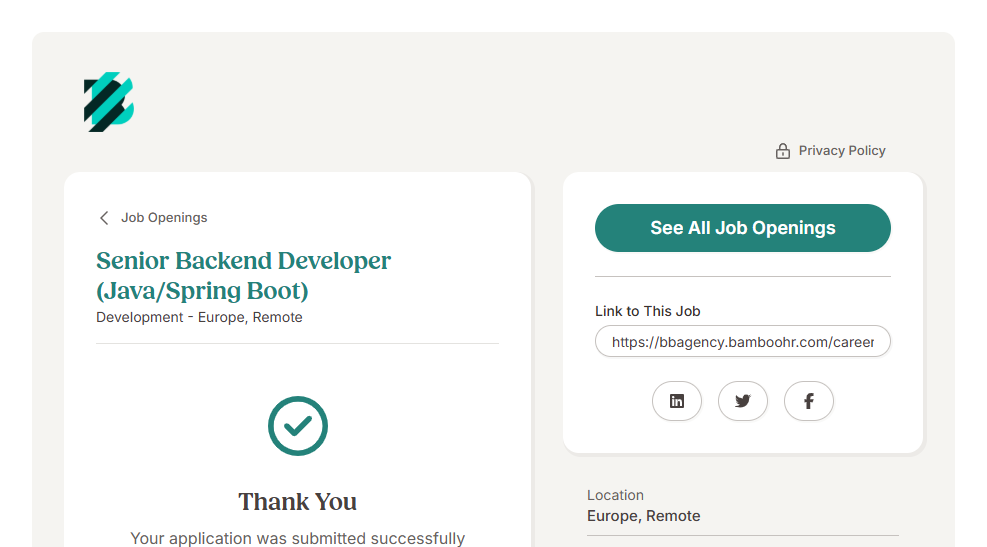Image resolution: width=987 pixels, height=547 pixels.
Task: Click the green success checkmark icon
Action: 298,426
